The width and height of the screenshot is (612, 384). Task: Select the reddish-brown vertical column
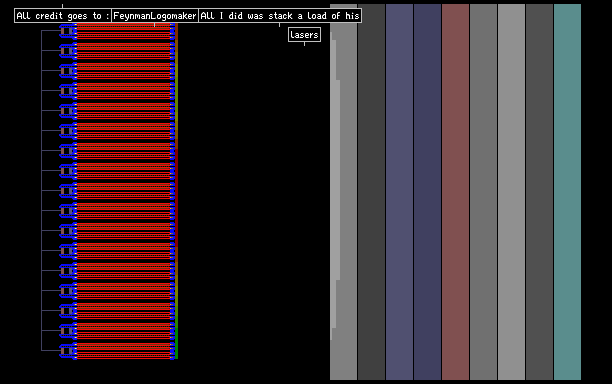455,192
